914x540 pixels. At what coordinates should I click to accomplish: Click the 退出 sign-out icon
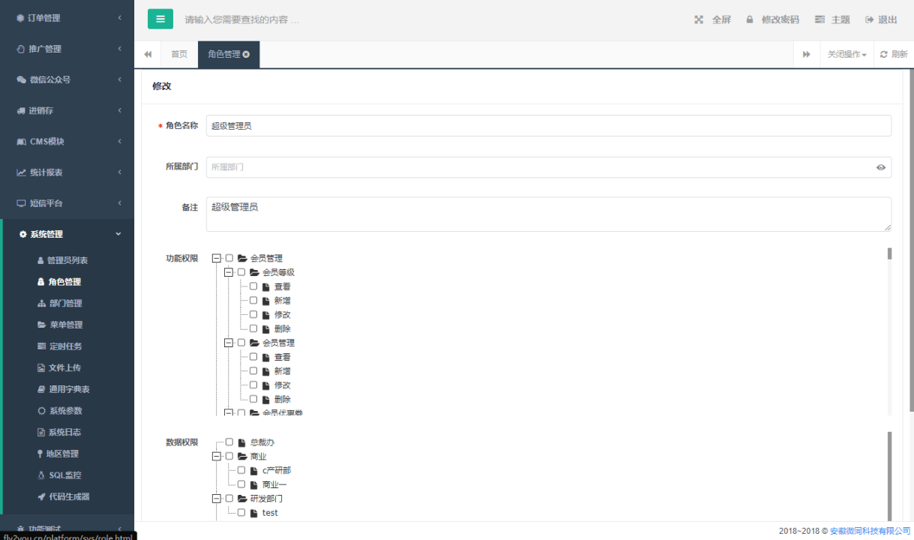(869, 19)
